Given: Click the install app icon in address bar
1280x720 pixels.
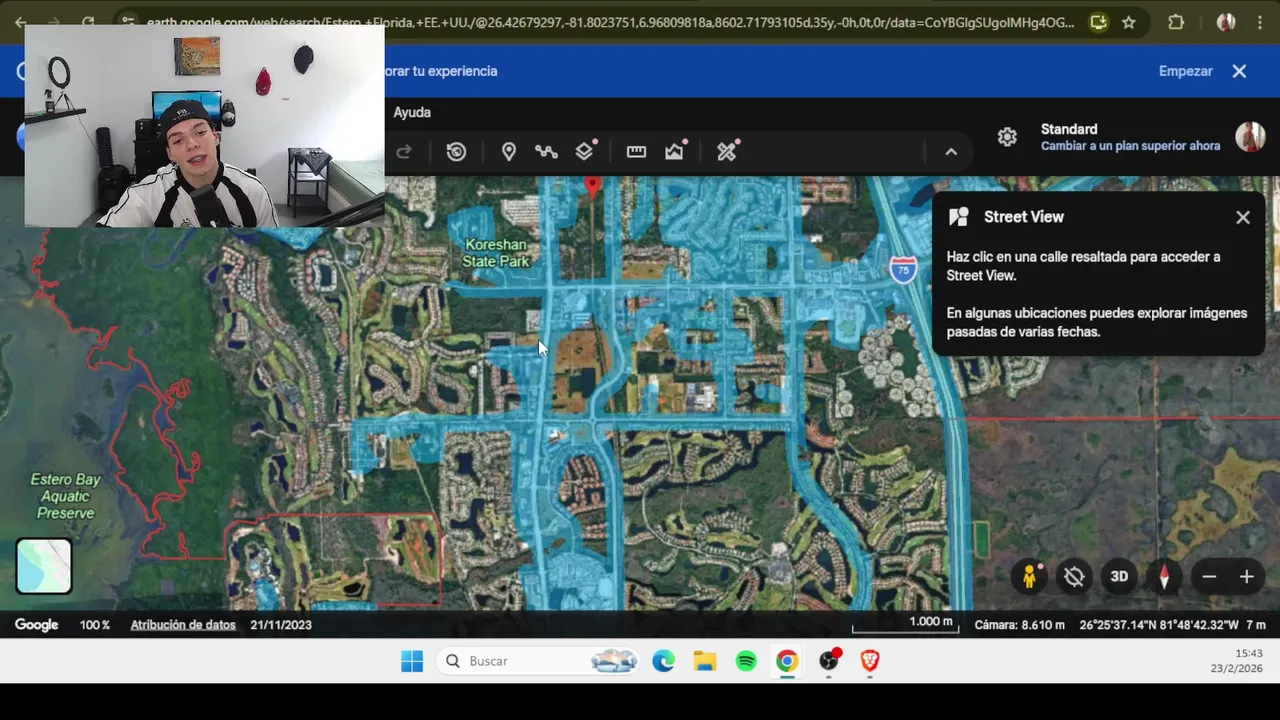Looking at the screenshot, I should click(x=1099, y=22).
